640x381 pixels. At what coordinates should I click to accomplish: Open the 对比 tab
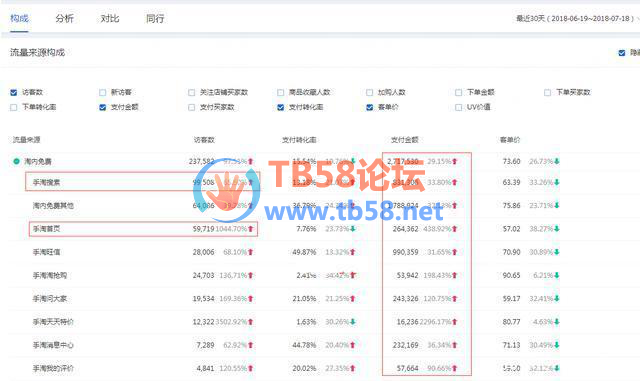click(x=110, y=18)
